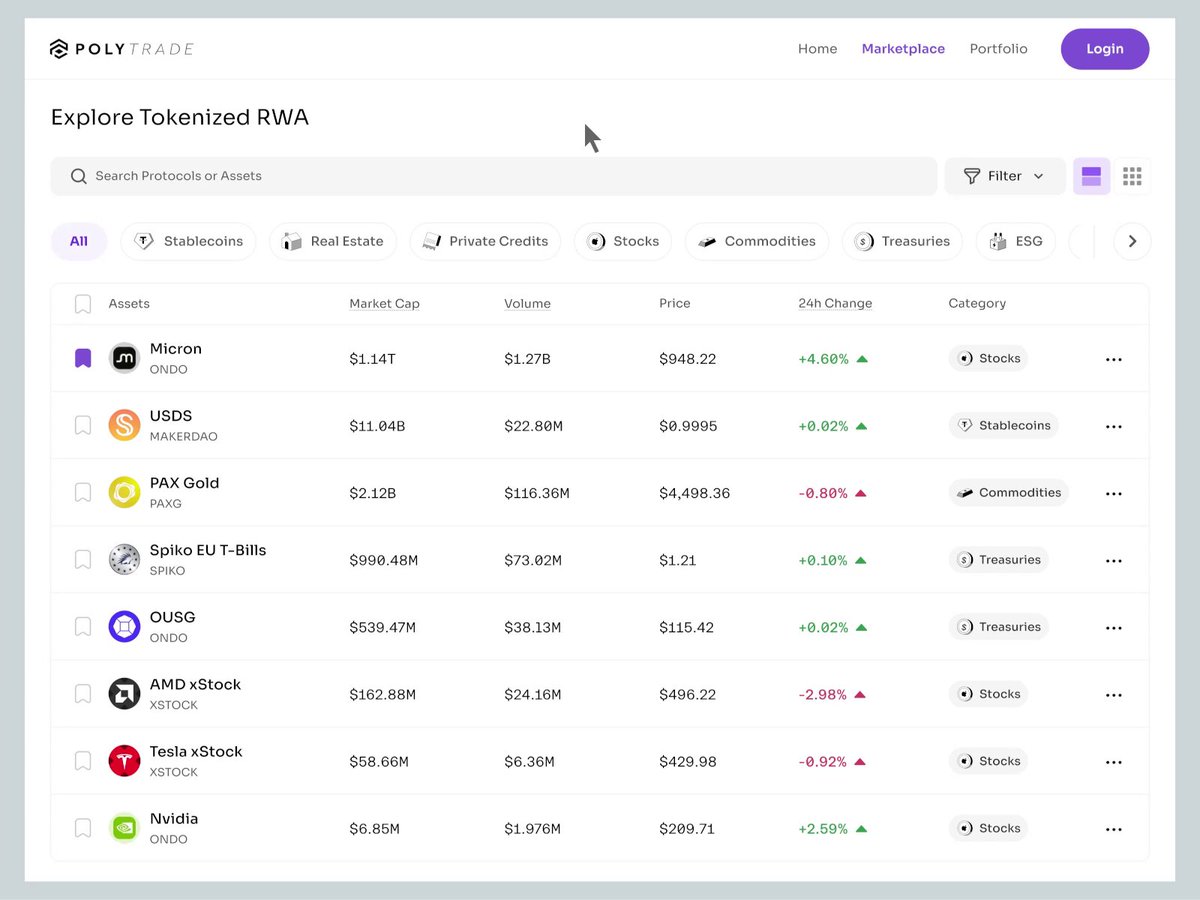1200x900 pixels.
Task: Show more category chips with right arrow
Action: pos(1132,241)
